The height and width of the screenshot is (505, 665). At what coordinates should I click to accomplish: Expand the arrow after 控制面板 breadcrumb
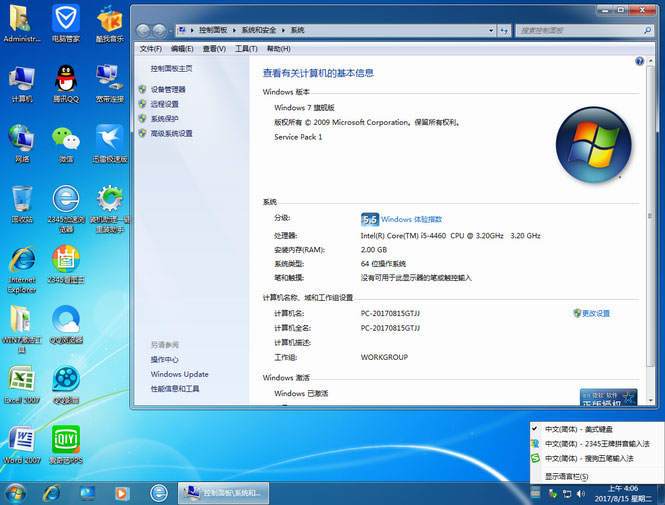point(234,31)
